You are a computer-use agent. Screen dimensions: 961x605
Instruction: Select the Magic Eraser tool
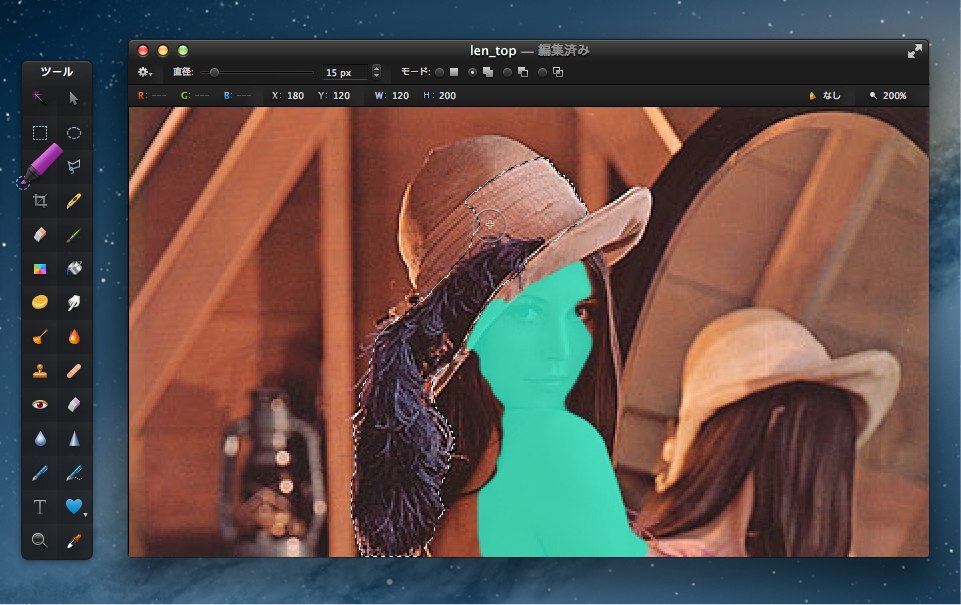tap(74, 405)
